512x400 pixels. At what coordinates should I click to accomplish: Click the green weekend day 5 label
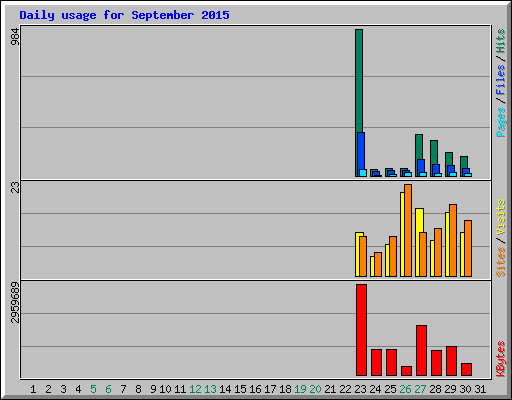tap(93, 389)
